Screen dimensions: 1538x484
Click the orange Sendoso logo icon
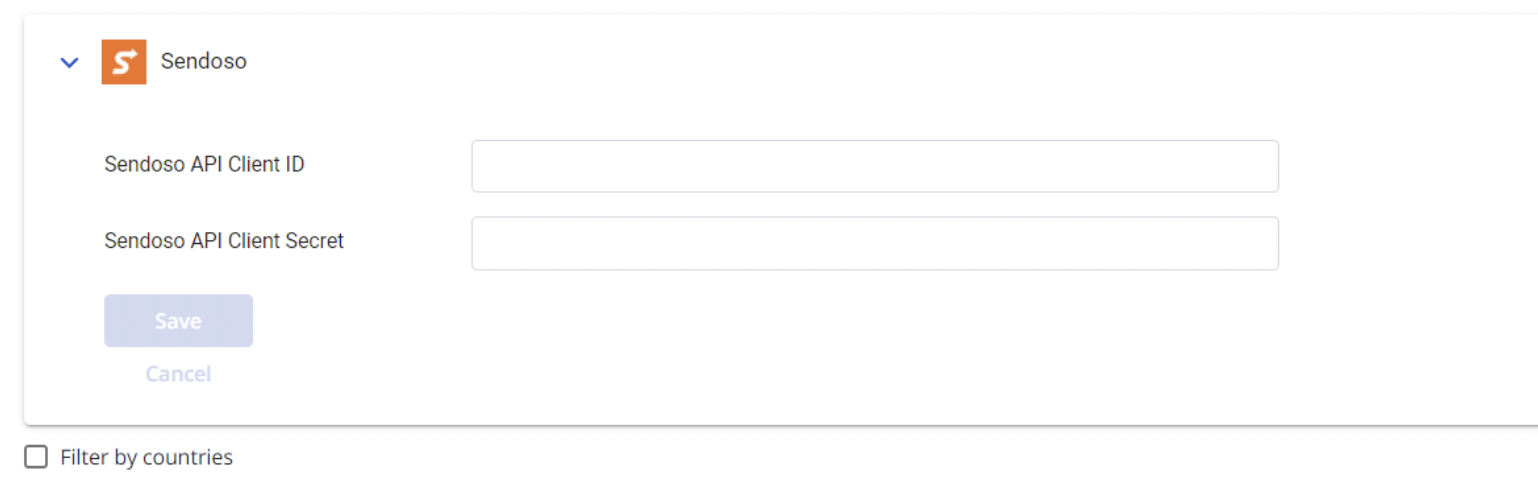coord(124,62)
